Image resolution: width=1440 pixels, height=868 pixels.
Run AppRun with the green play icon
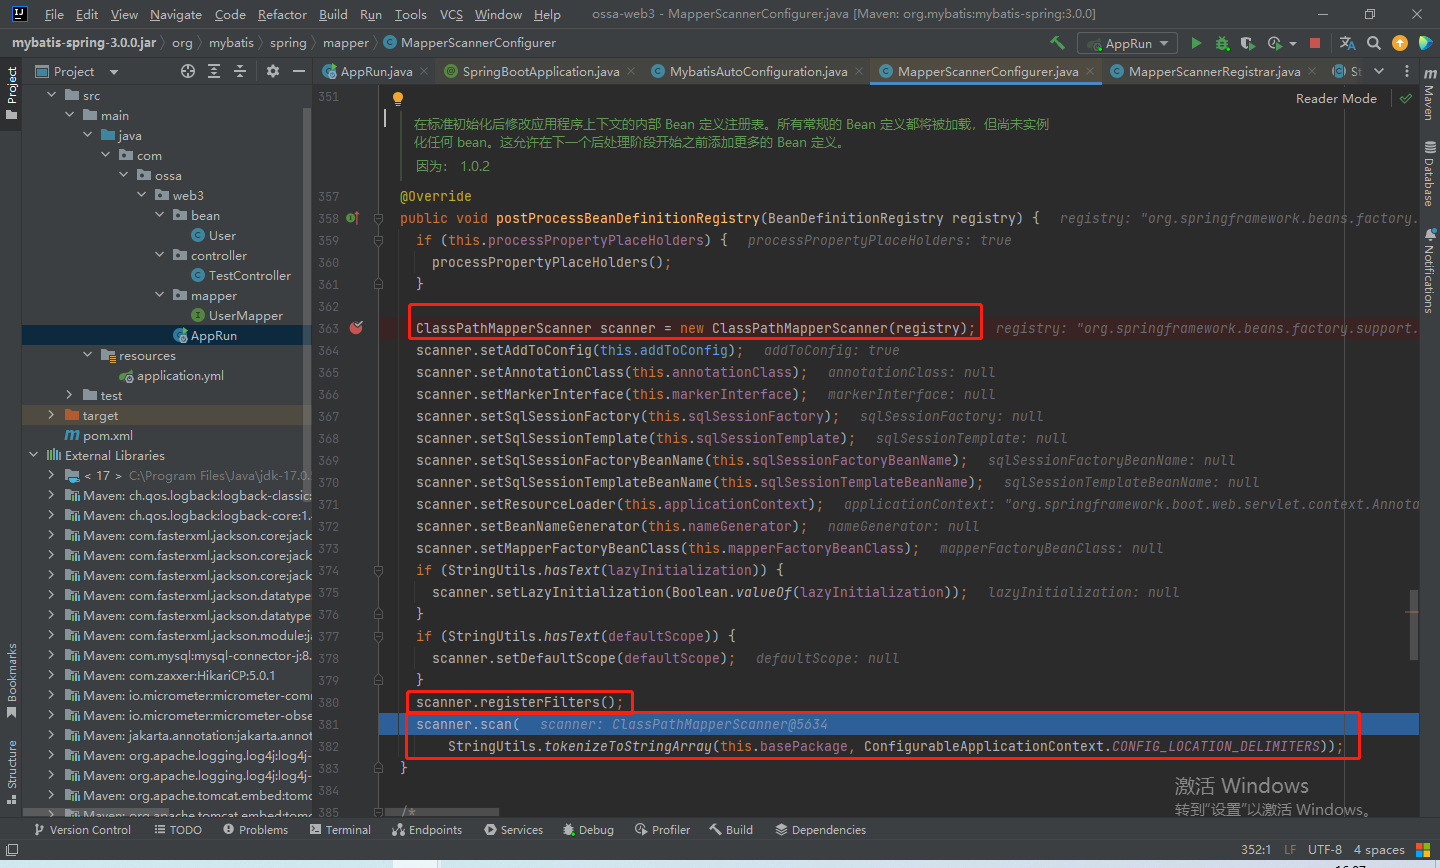pyautogui.click(x=1196, y=43)
